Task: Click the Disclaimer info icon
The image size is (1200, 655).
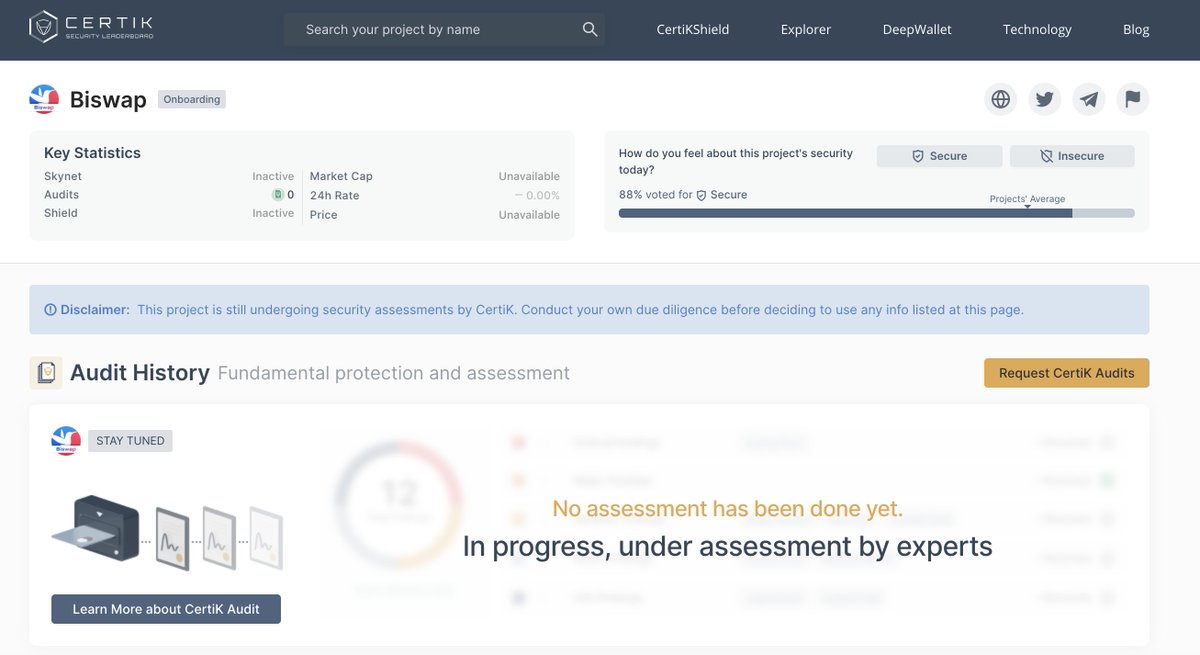Action: 50,310
